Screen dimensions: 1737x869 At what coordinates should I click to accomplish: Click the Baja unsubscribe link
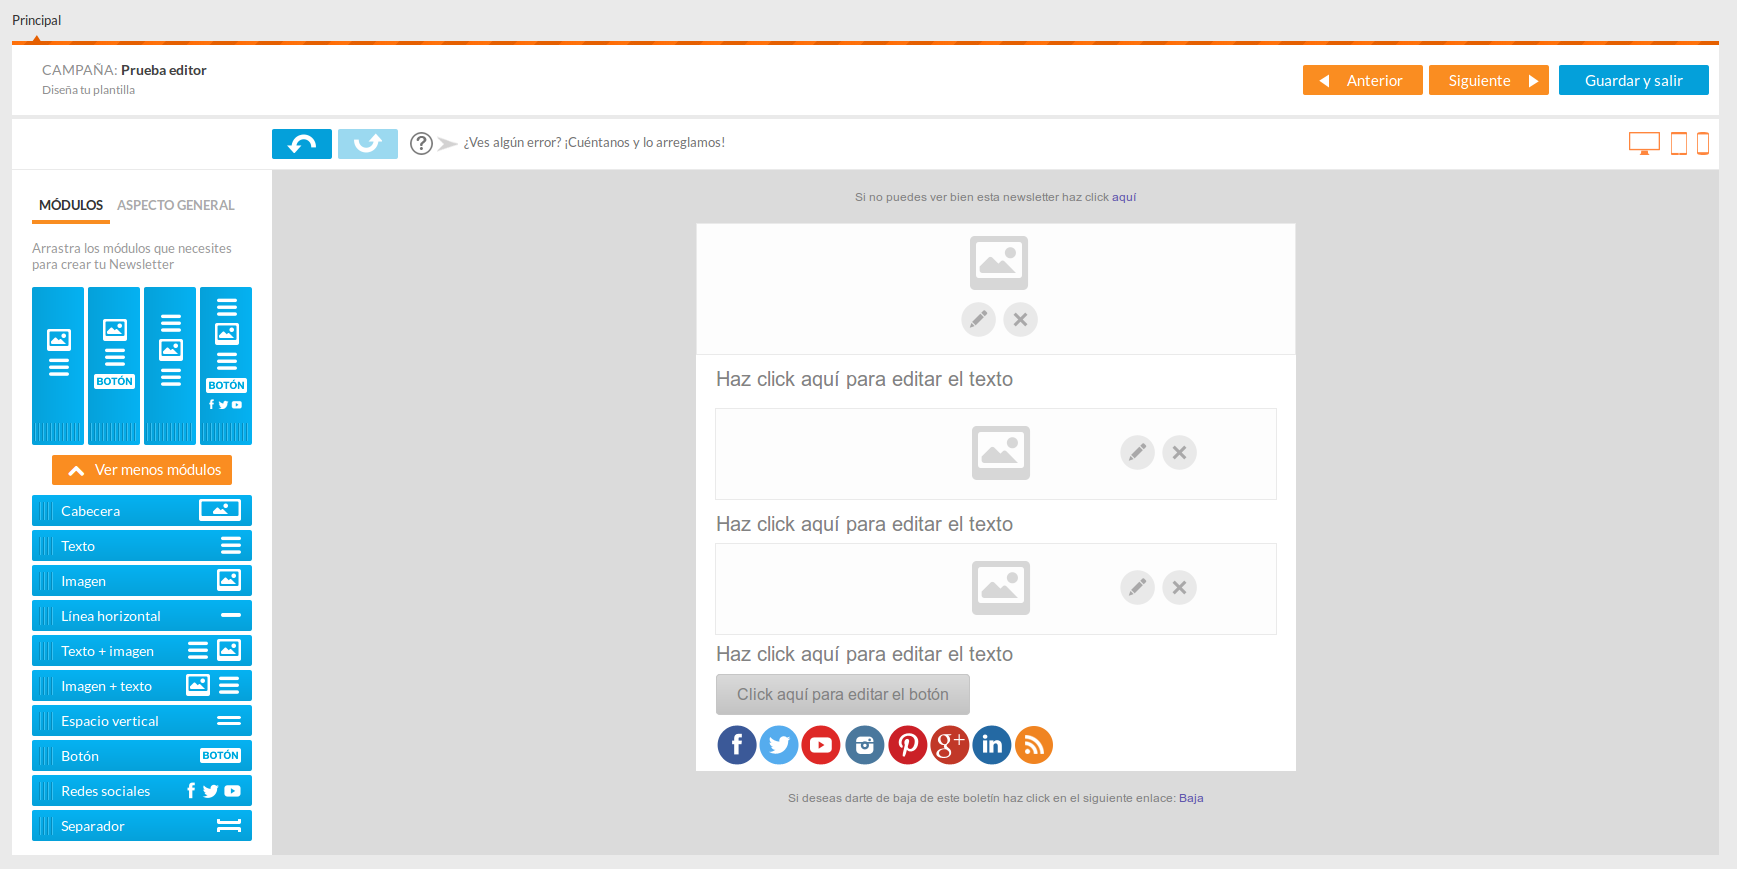coord(1191,798)
